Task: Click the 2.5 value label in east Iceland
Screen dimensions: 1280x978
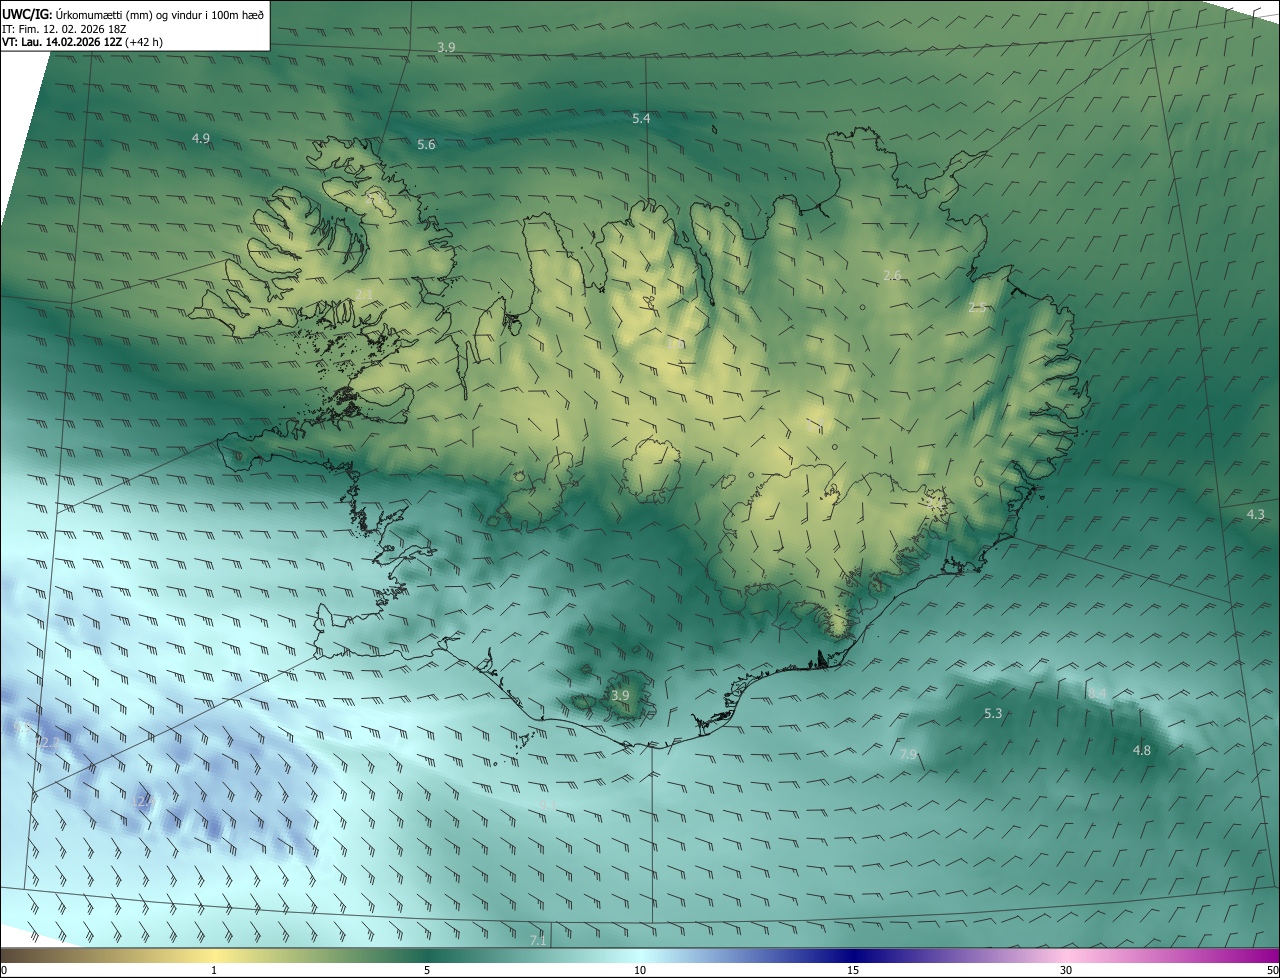Action: 978,308
